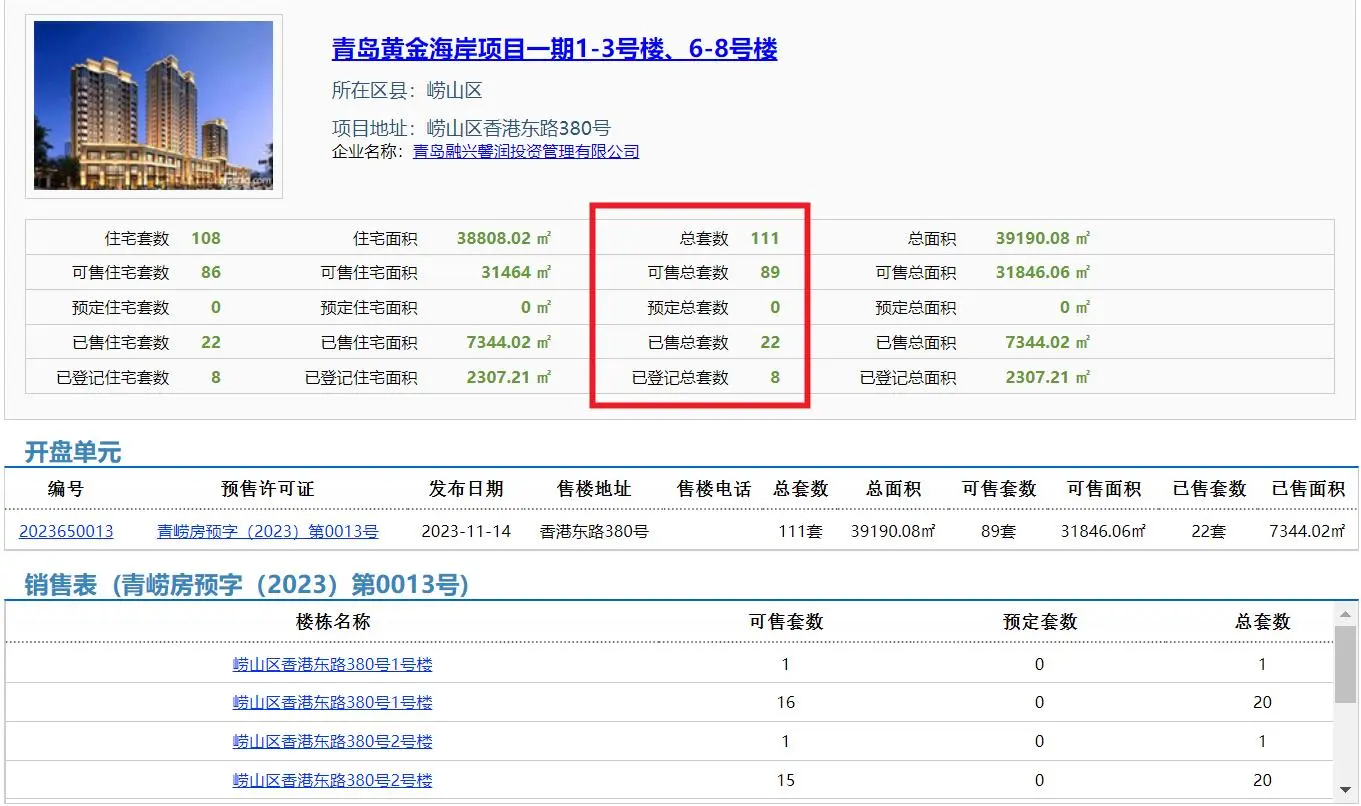Click the sales table vertical scrollbar thumb

[x=1346, y=664]
